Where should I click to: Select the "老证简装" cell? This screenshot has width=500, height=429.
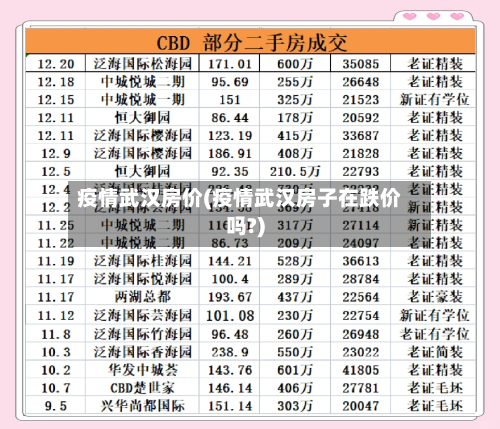coord(435,352)
